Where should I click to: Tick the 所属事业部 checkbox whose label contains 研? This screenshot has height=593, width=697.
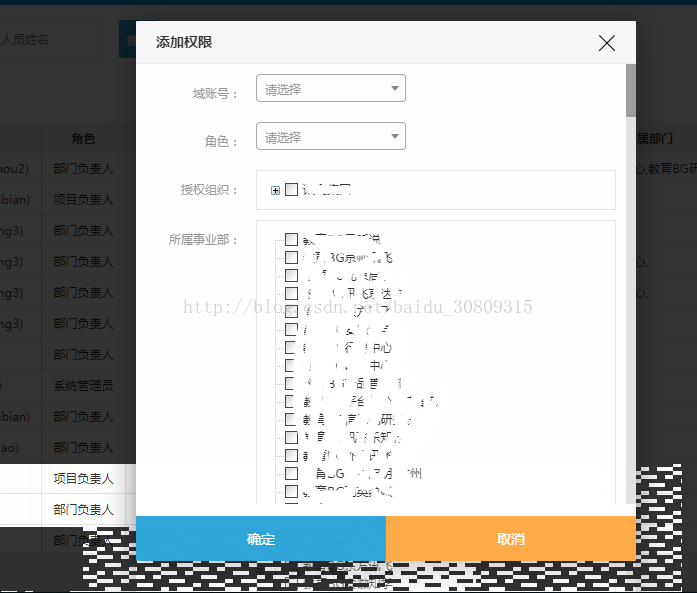[x=291, y=420]
